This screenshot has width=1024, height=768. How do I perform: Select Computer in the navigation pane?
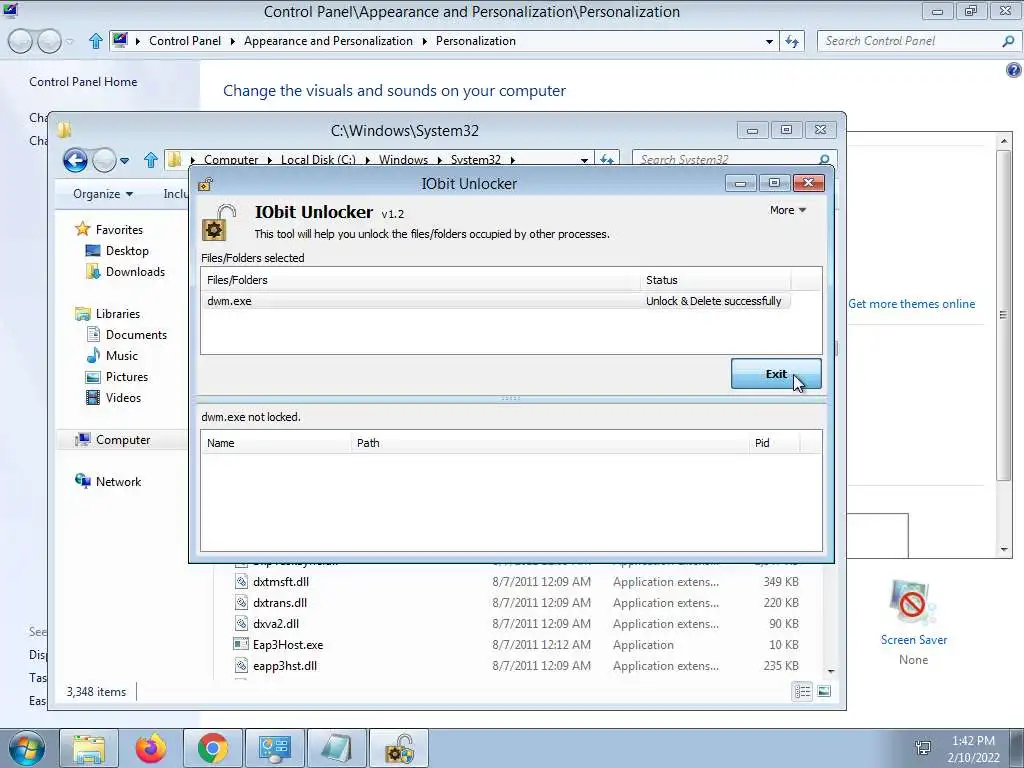(x=123, y=440)
